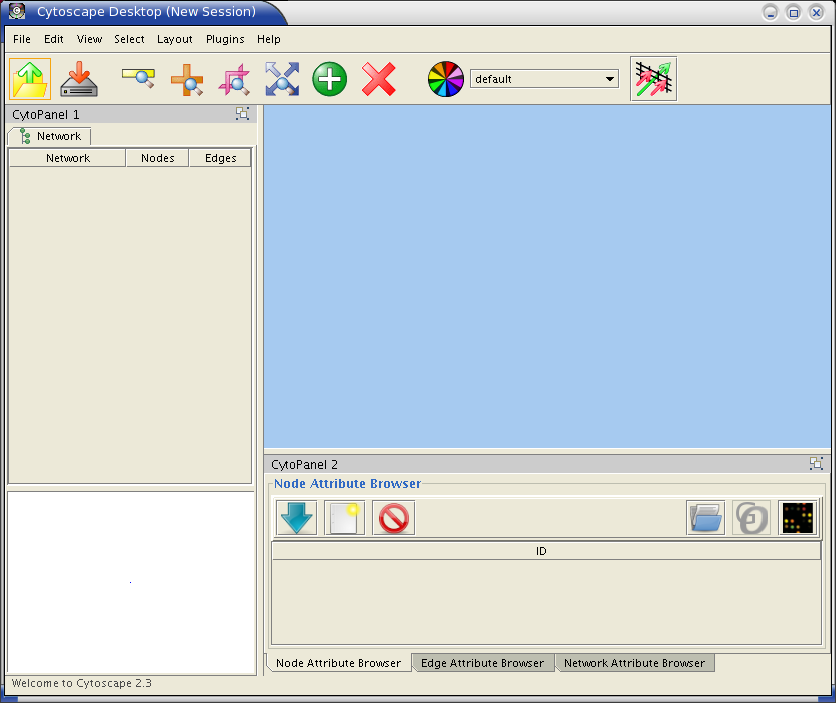The height and width of the screenshot is (703, 836).
Task: Open the default visual style dropdown
Action: [x=544, y=79]
